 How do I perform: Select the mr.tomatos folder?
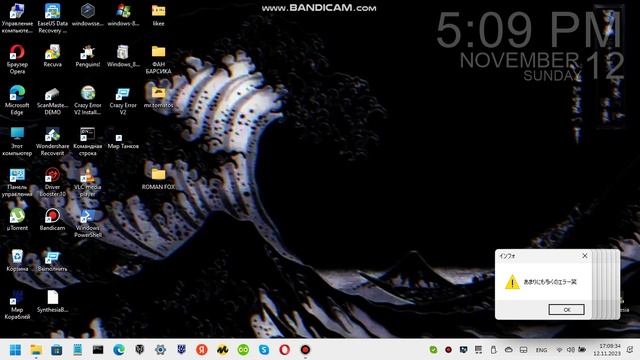[158, 97]
